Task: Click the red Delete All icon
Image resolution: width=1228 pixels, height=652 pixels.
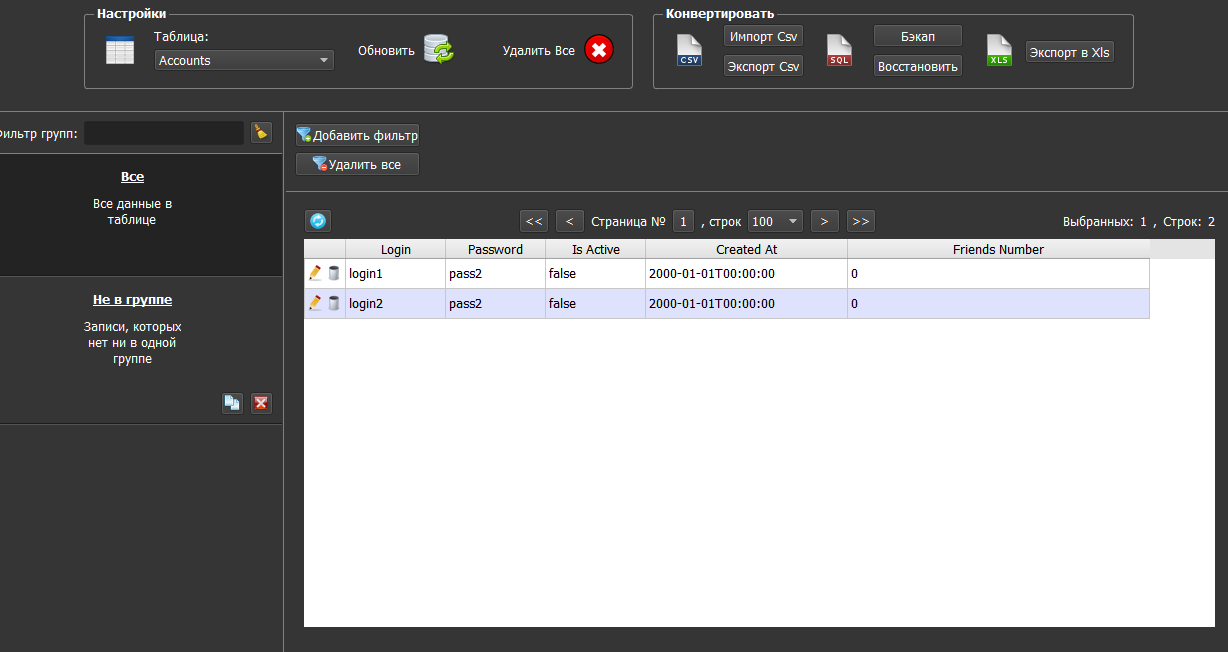Action: pos(599,49)
